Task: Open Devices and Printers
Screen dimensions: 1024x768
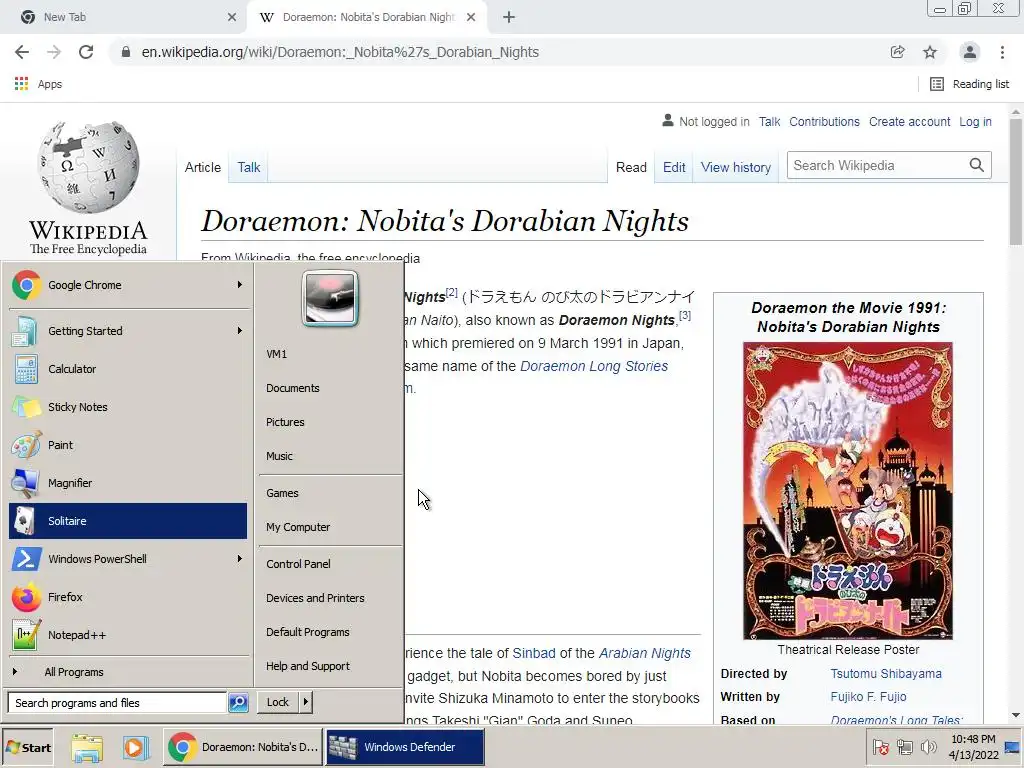Action: tap(315, 598)
